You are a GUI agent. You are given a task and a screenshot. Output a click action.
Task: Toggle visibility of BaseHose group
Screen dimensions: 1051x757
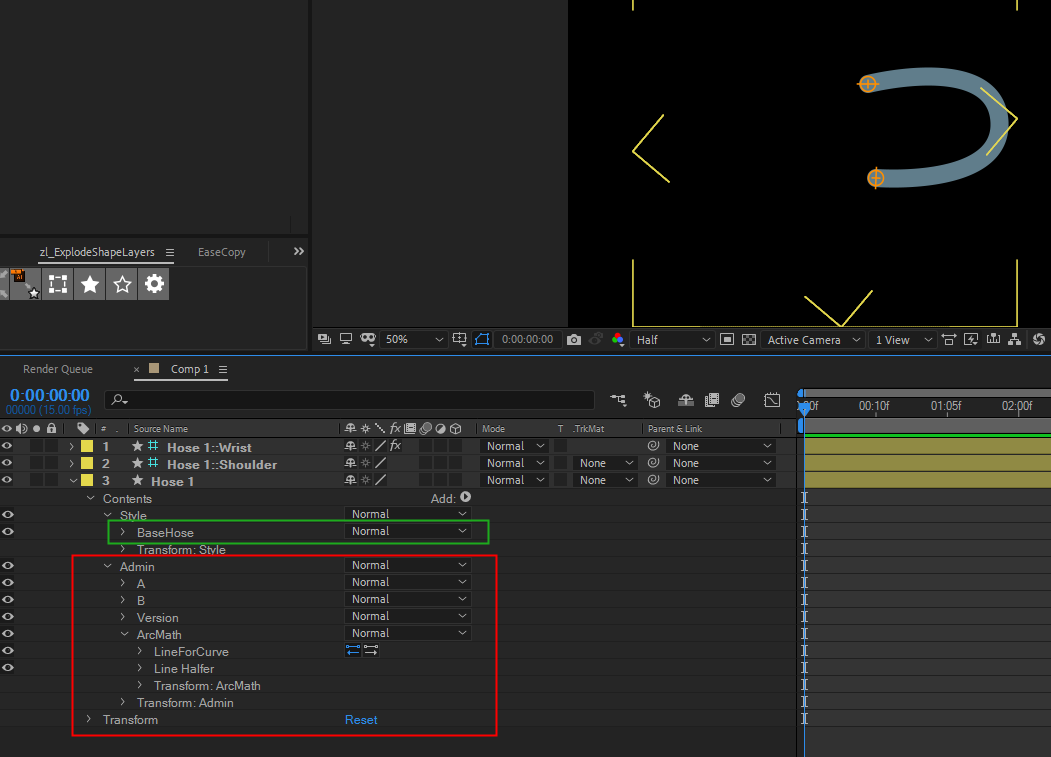pyautogui.click(x=8, y=532)
